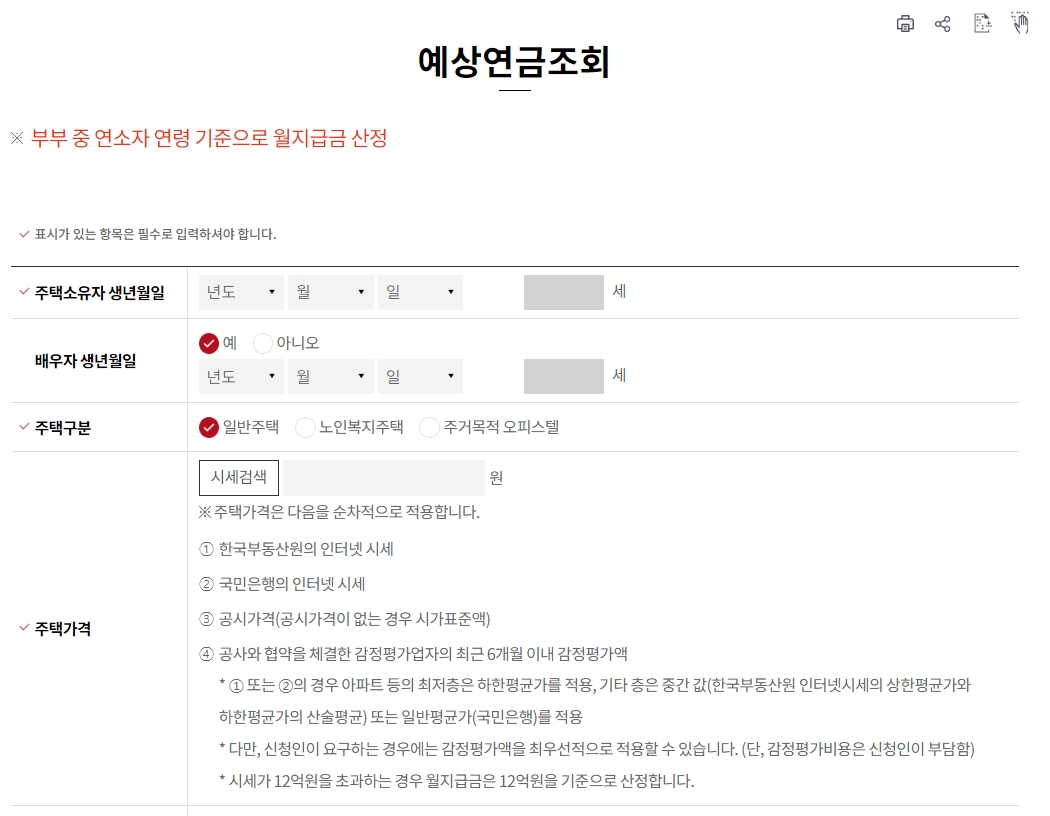Click the document download icon
Screen dimensions: 1050x816
pyautogui.click(x=981, y=24)
